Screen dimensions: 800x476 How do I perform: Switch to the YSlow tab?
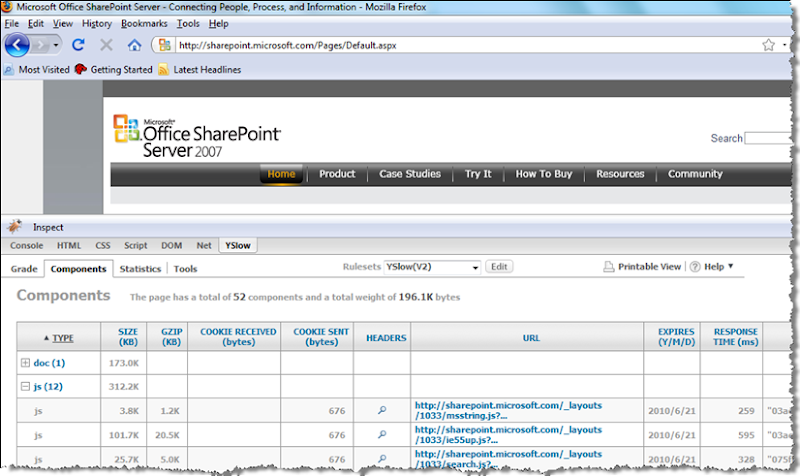(238, 245)
